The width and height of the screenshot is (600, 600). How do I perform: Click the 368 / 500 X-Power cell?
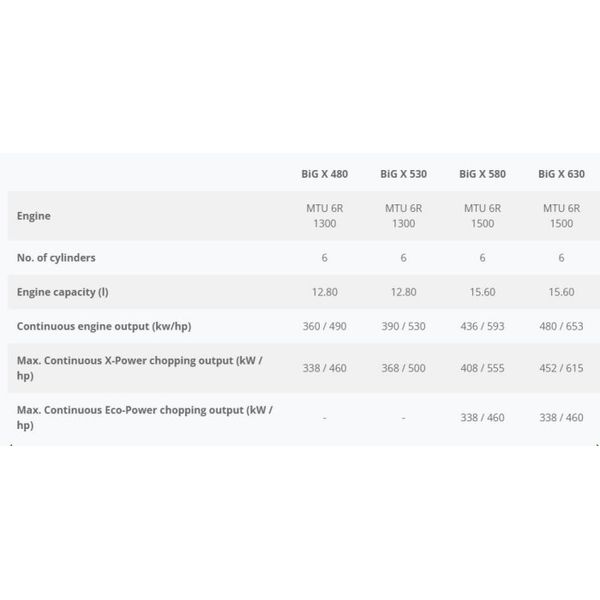403,368
